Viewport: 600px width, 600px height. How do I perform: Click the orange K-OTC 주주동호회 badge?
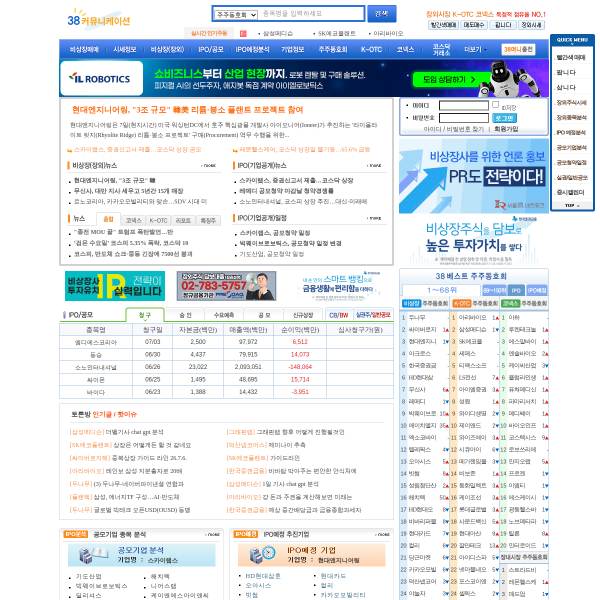pos(461,303)
